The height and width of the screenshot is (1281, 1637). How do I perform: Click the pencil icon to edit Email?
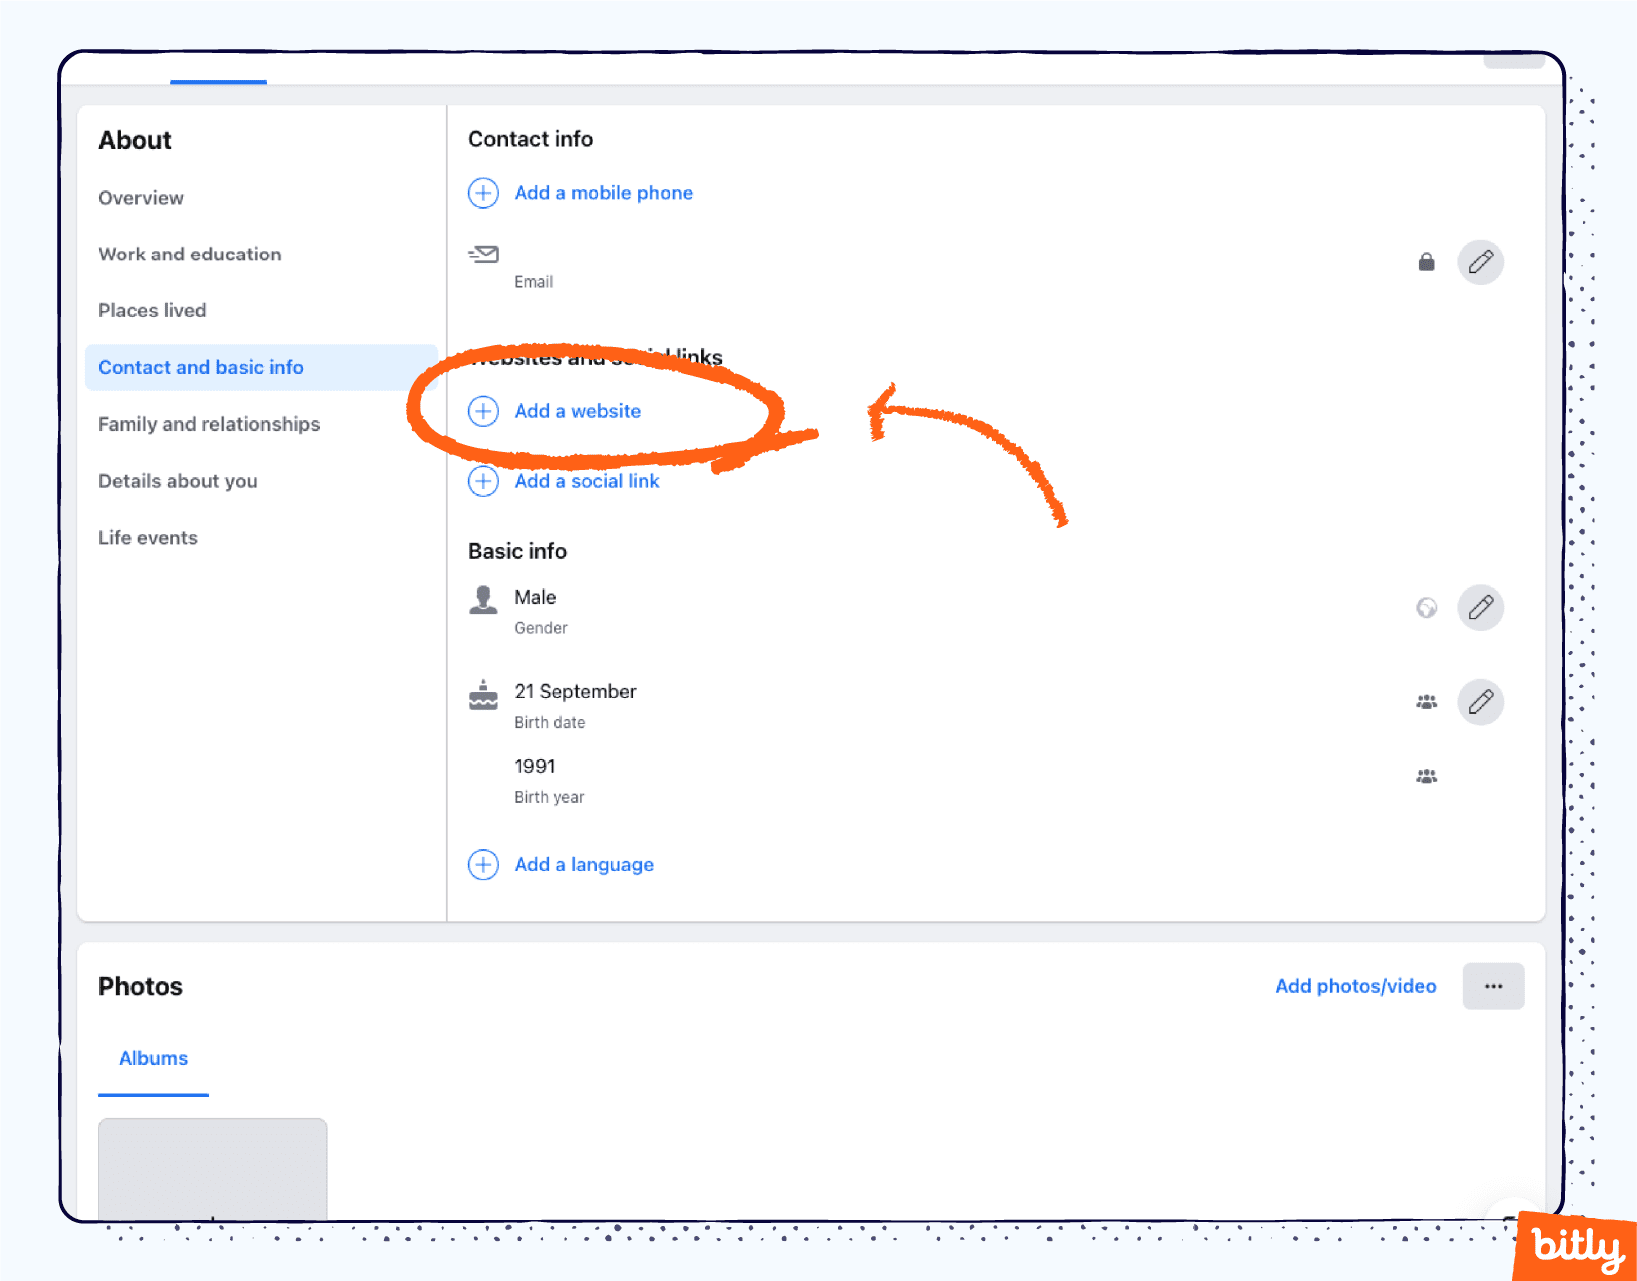pyautogui.click(x=1481, y=262)
